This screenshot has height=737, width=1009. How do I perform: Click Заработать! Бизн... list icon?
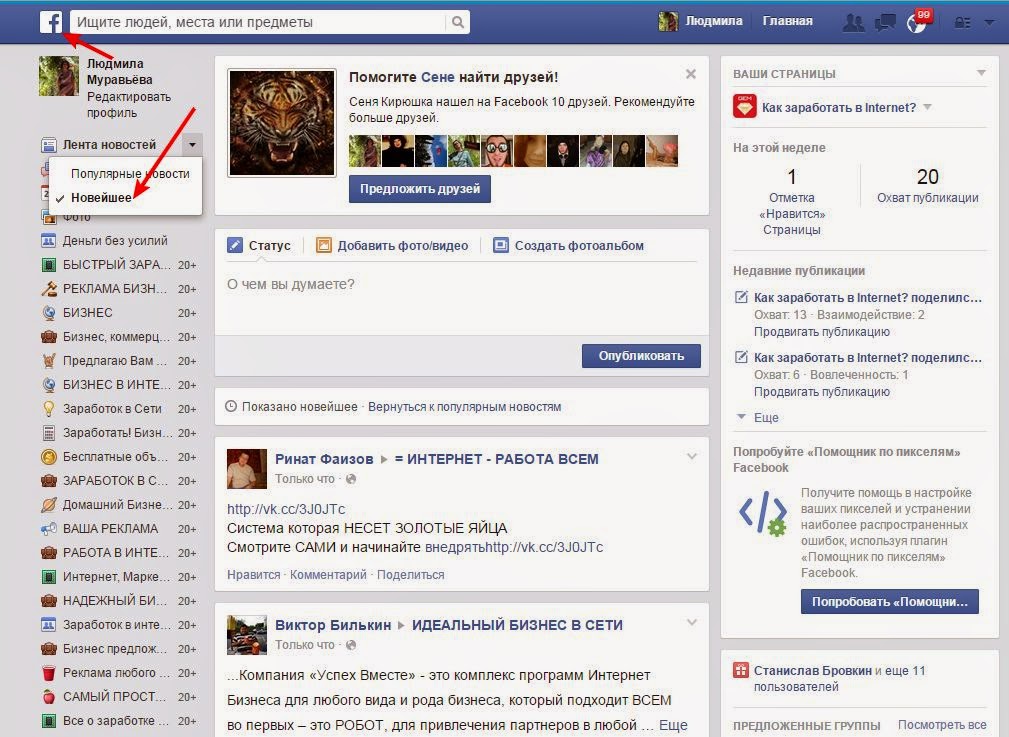[48, 433]
